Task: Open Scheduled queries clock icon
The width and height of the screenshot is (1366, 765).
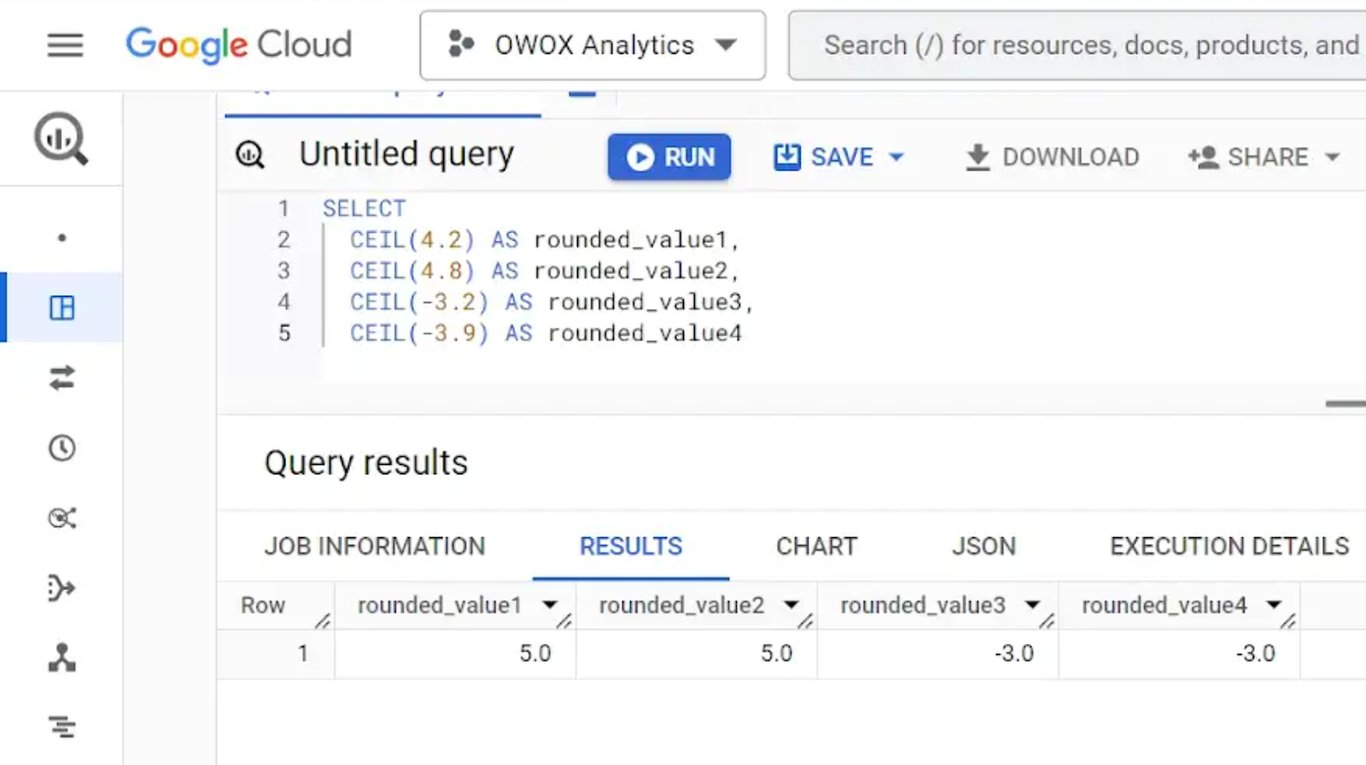Action: pyautogui.click(x=62, y=447)
